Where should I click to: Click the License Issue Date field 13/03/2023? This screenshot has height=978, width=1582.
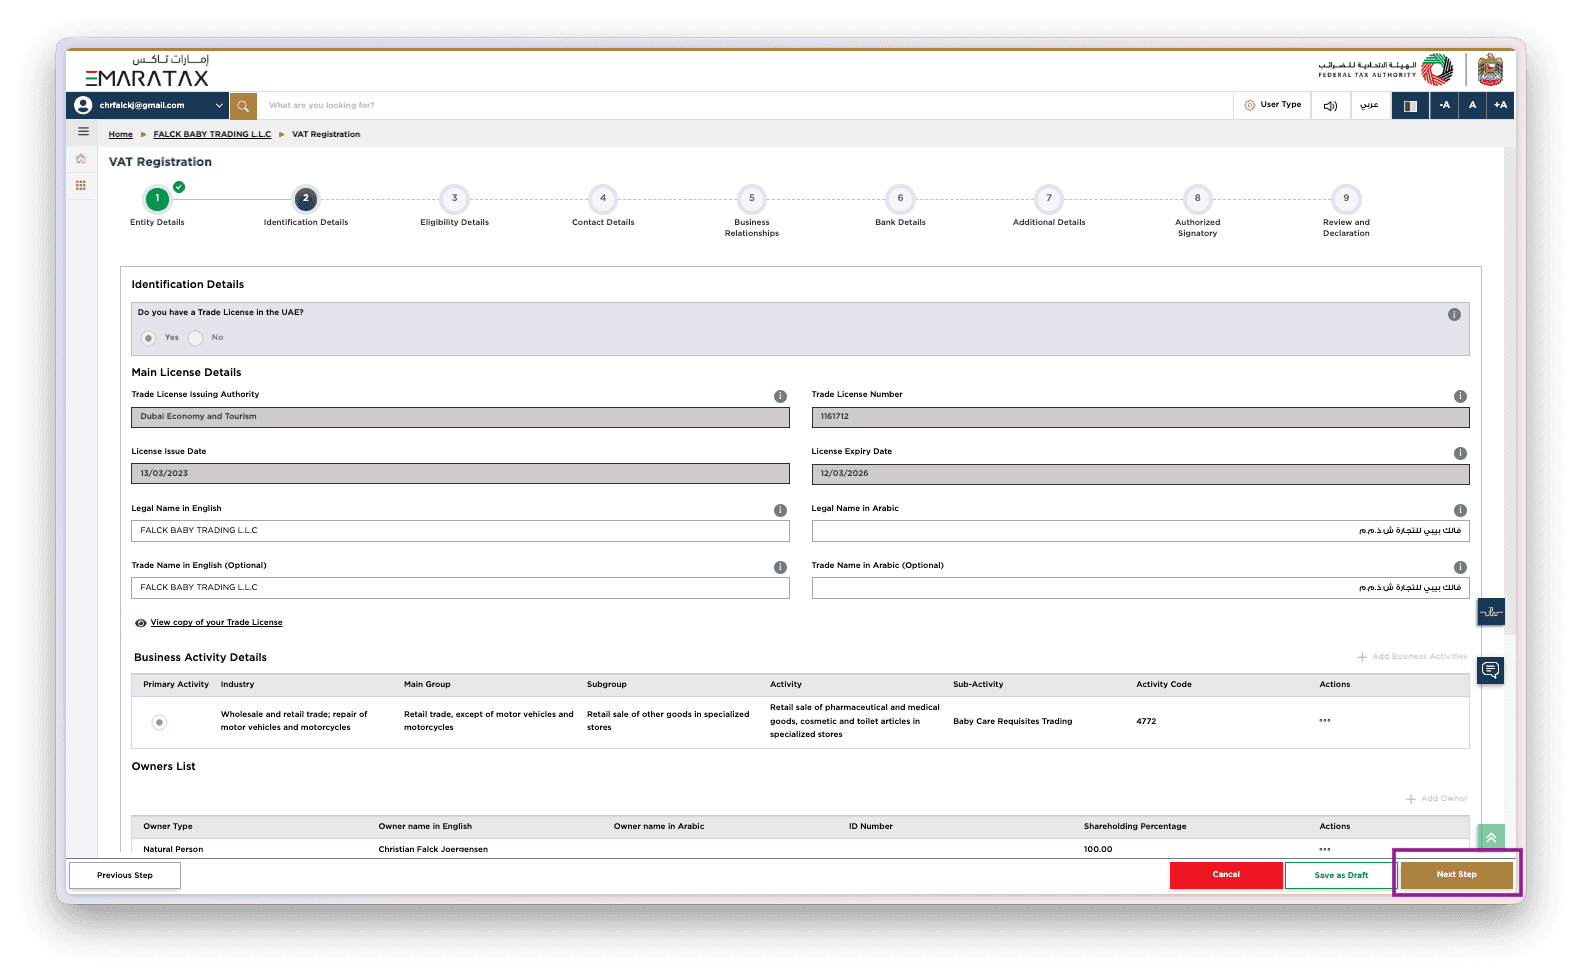click(x=460, y=474)
